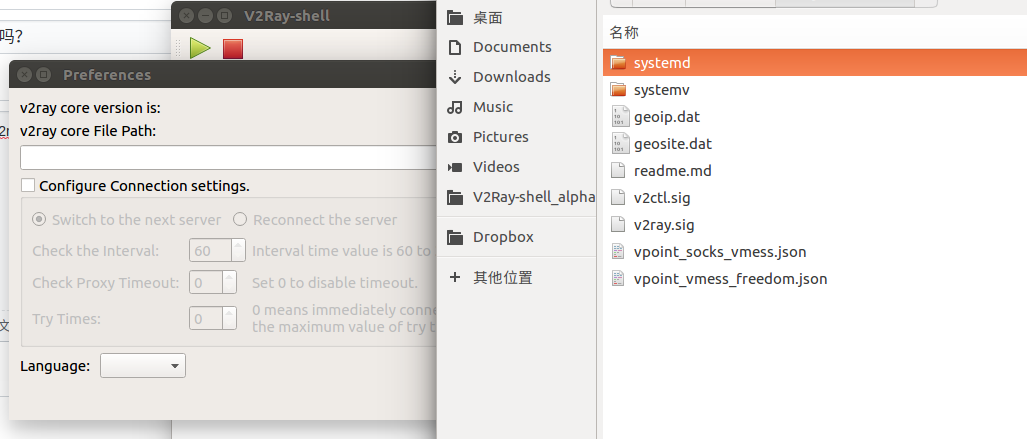Start V2Ray with the green play icon
This screenshot has width=1027, height=439.
200,48
